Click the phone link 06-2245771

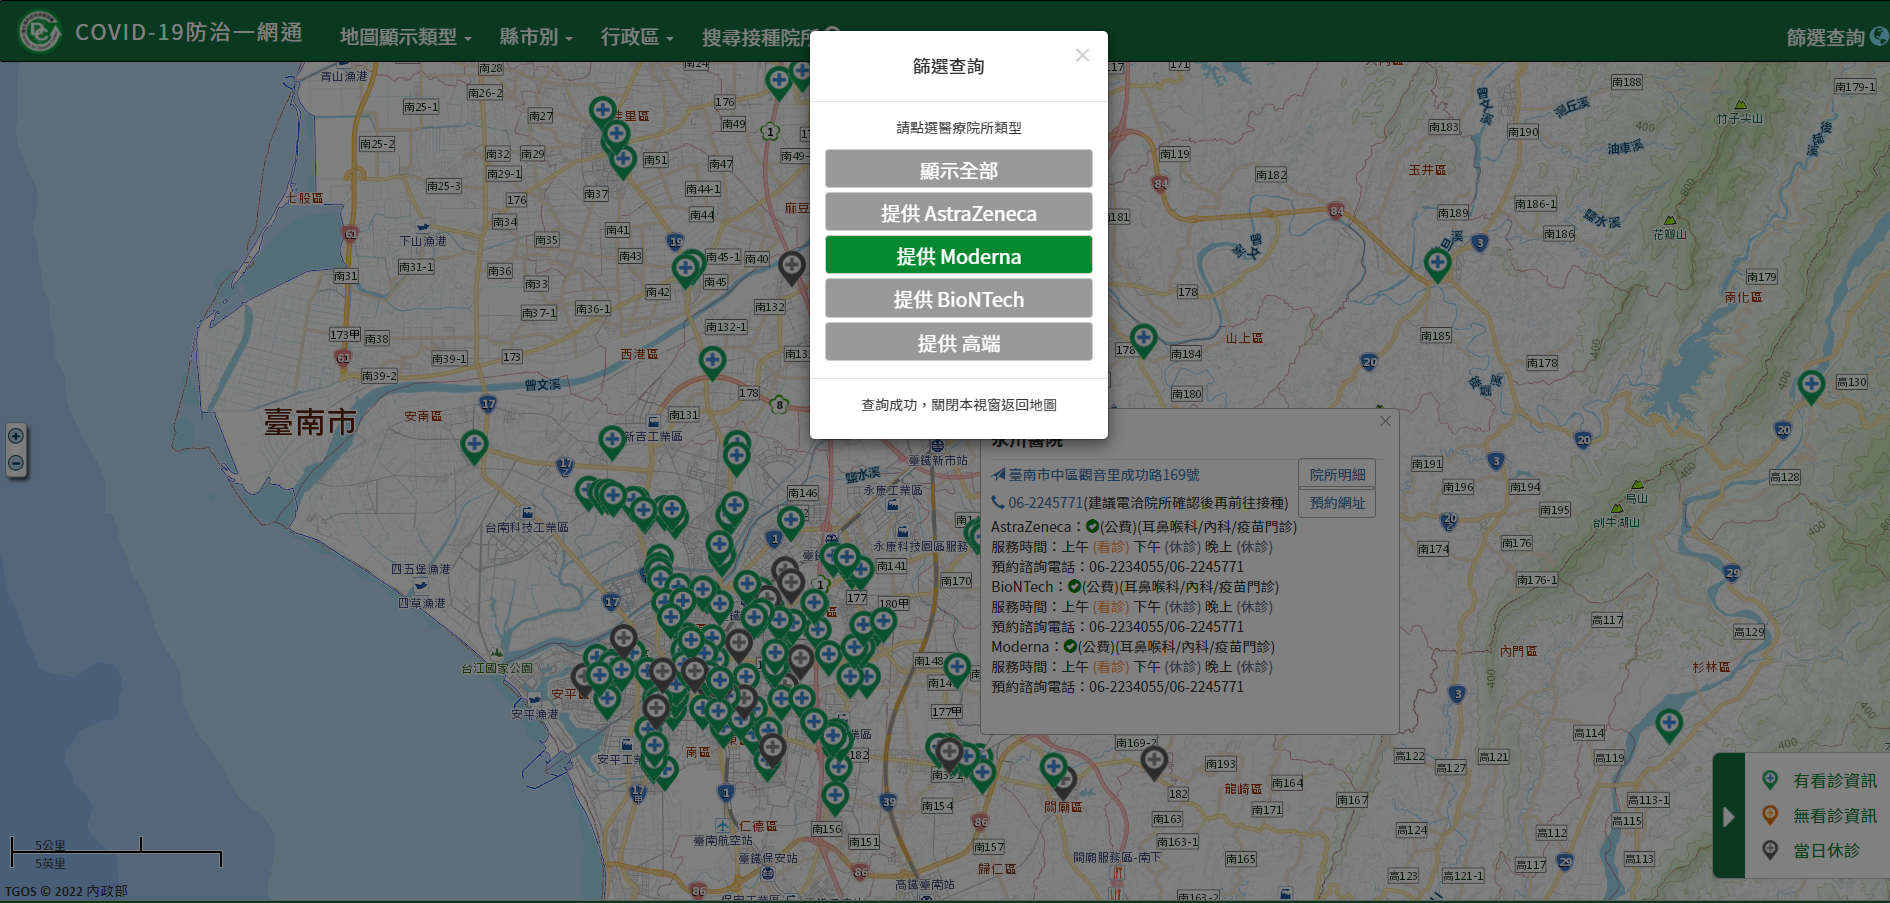pos(1045,503)
